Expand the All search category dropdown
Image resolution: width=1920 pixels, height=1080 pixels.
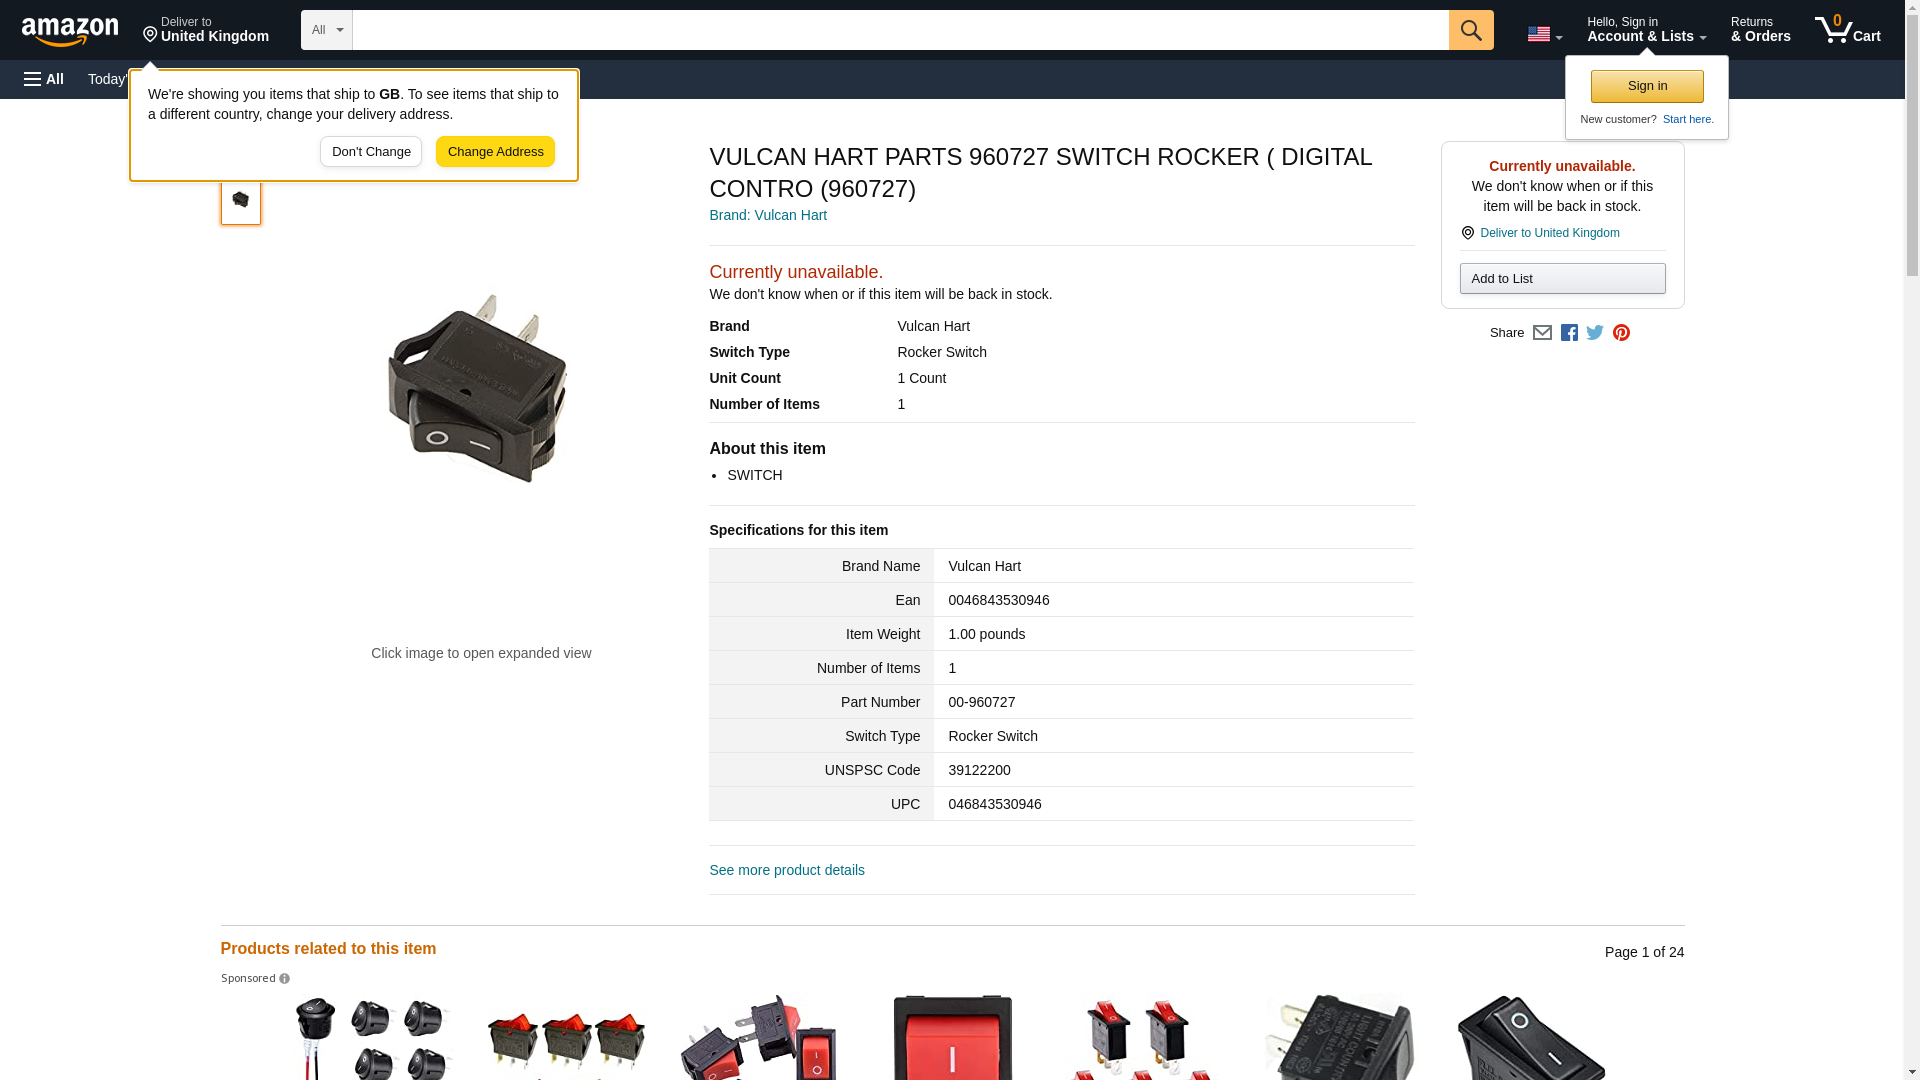point(326,30)
